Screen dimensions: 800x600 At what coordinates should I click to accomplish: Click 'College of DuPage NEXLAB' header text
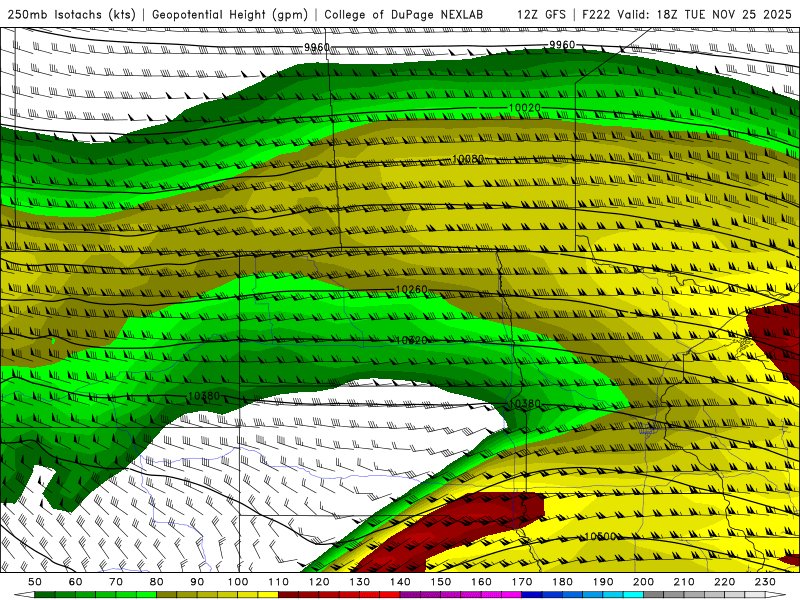point(403,14)
